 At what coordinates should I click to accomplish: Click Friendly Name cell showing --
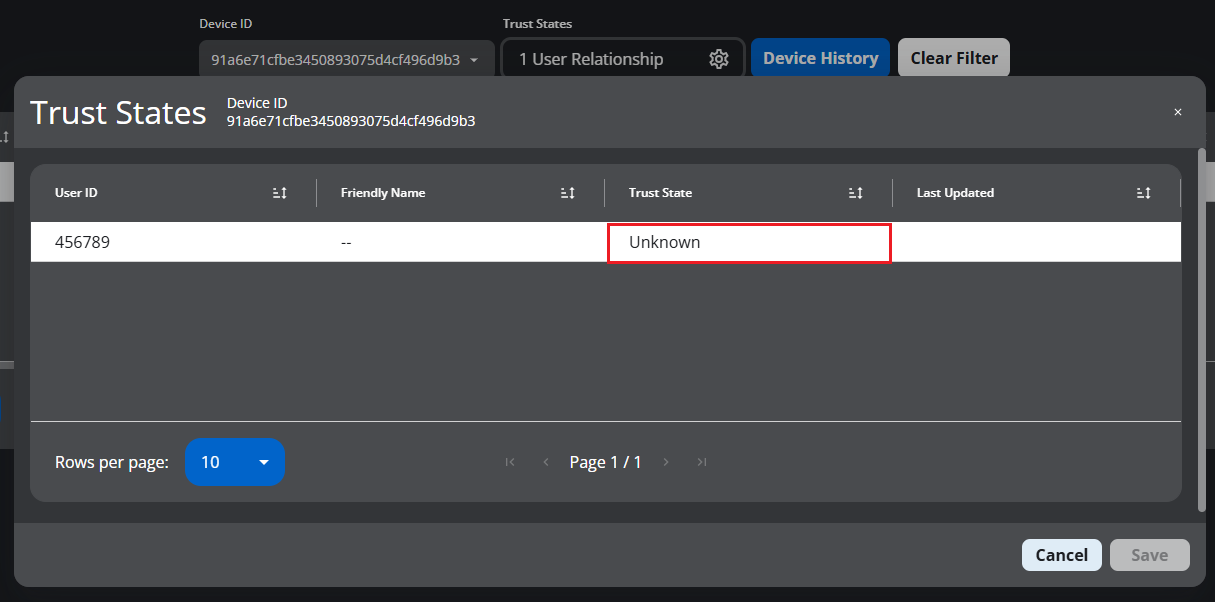coord(462,243)
